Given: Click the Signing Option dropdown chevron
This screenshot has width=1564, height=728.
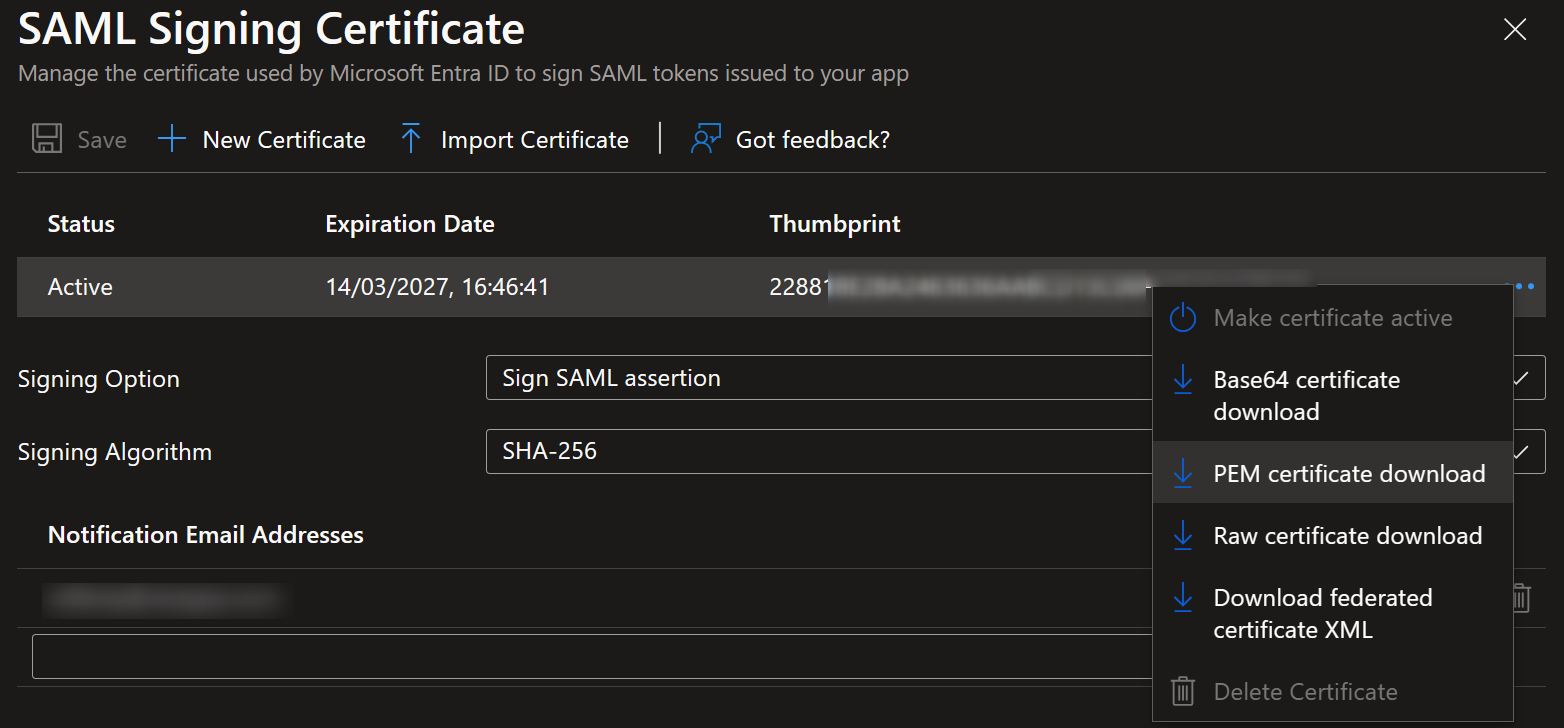Looking at the screenshot, I should coord(1522,378).
